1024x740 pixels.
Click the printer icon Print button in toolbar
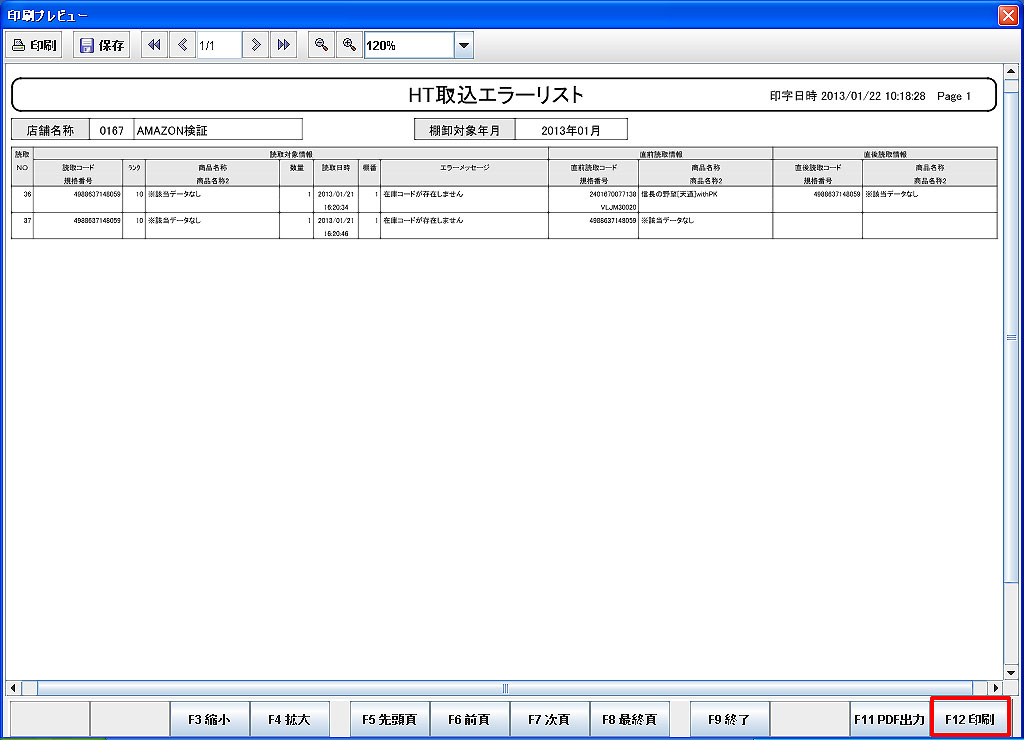[34, 45]
